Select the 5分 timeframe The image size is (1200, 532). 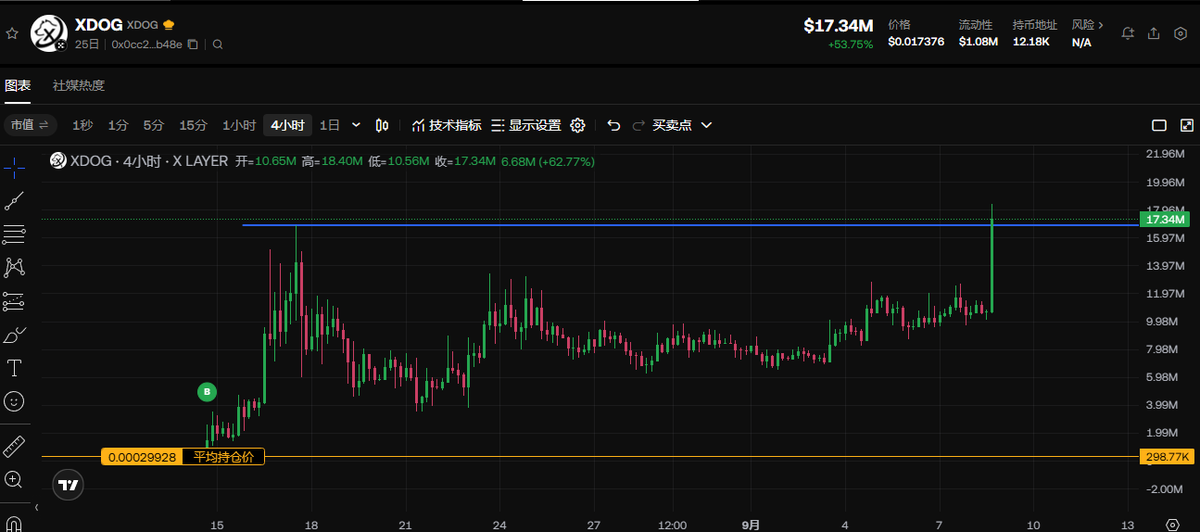[153, 125]
